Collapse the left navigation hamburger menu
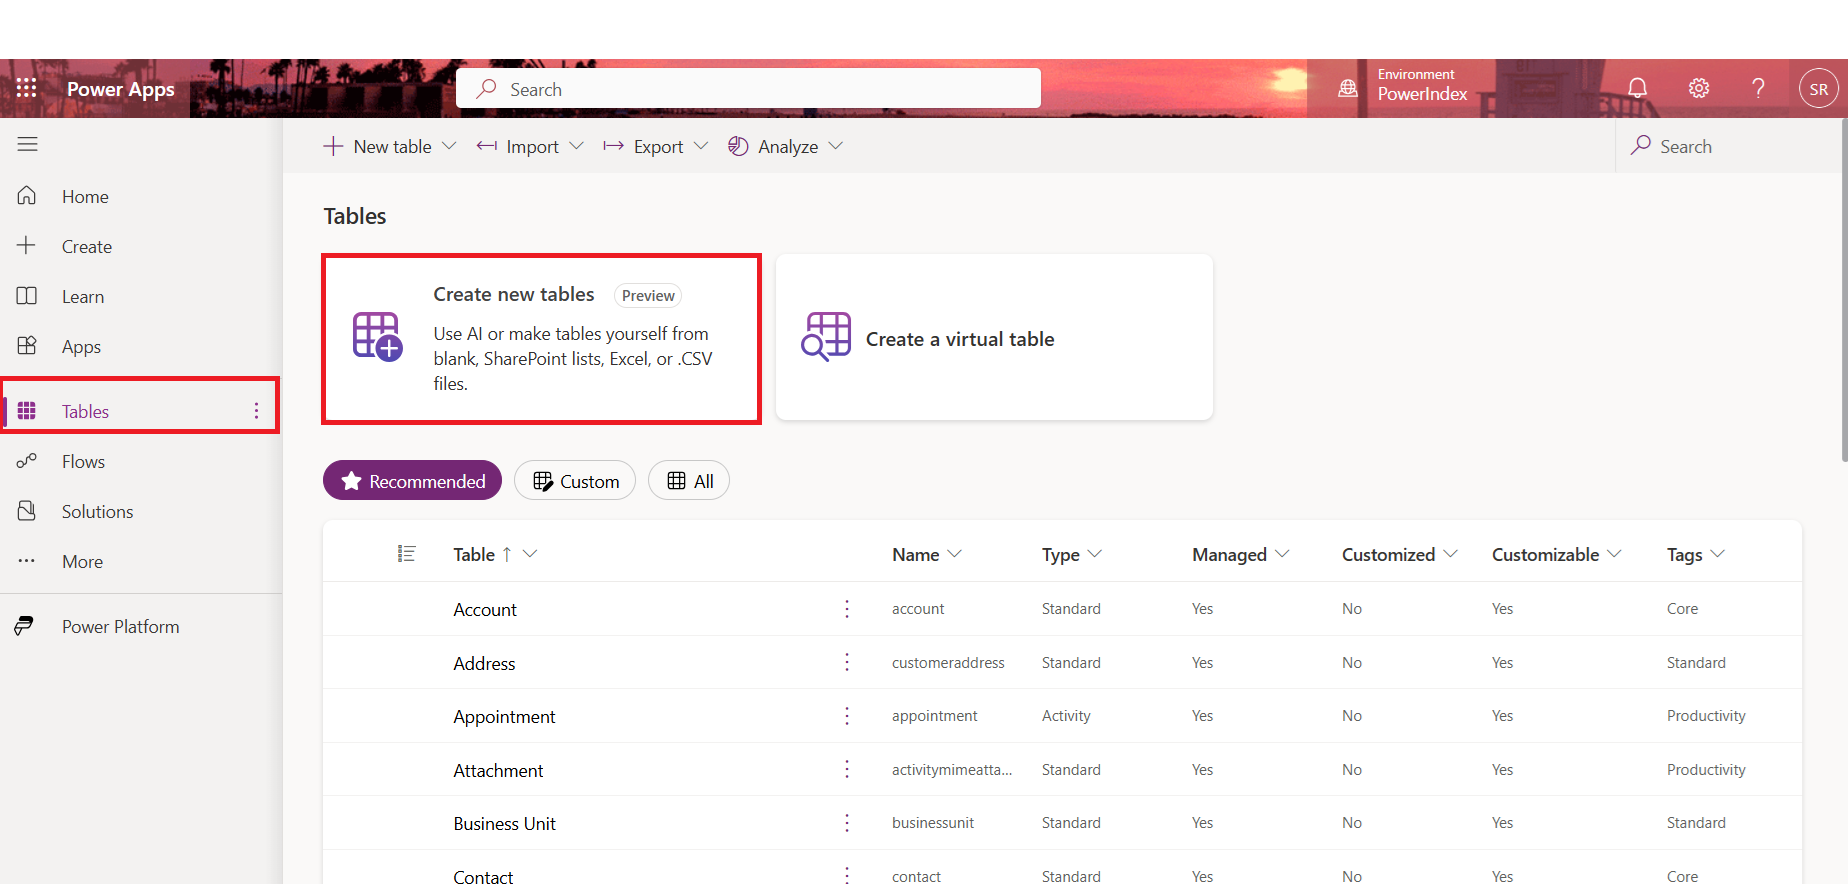 coord(27,144)
